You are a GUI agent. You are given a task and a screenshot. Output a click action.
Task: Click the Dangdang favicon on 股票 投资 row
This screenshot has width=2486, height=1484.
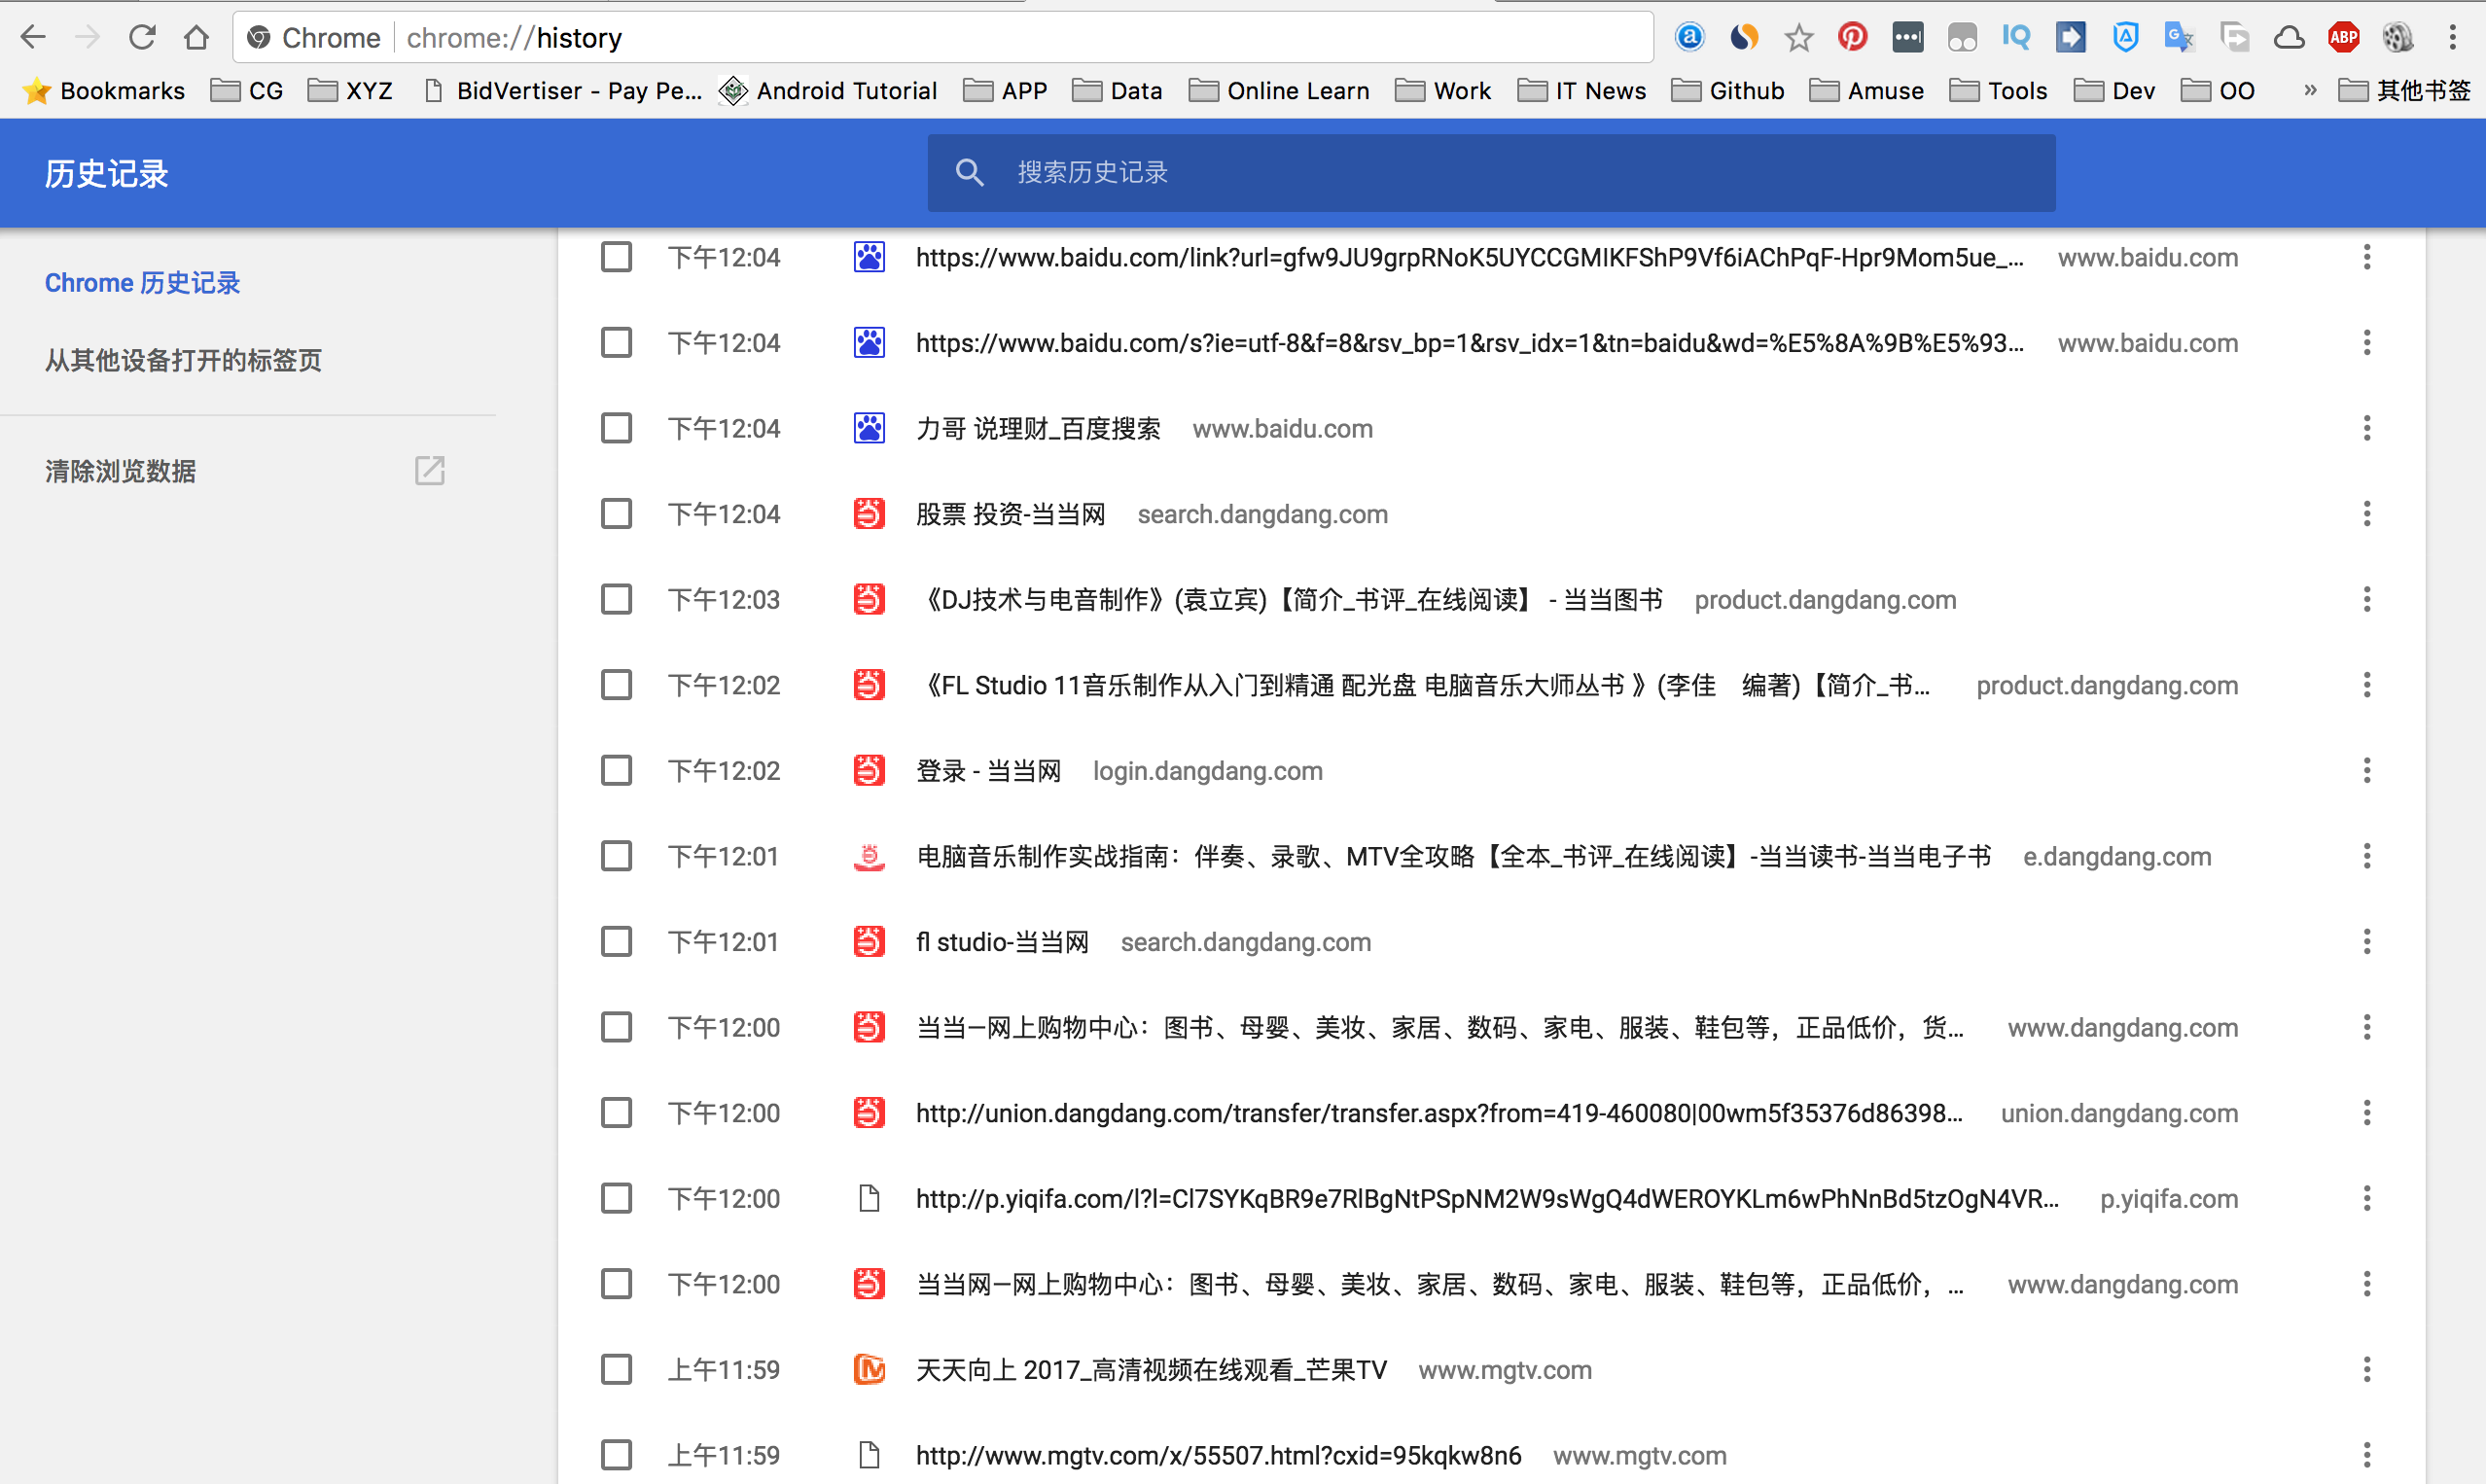[x=869, y=514]
